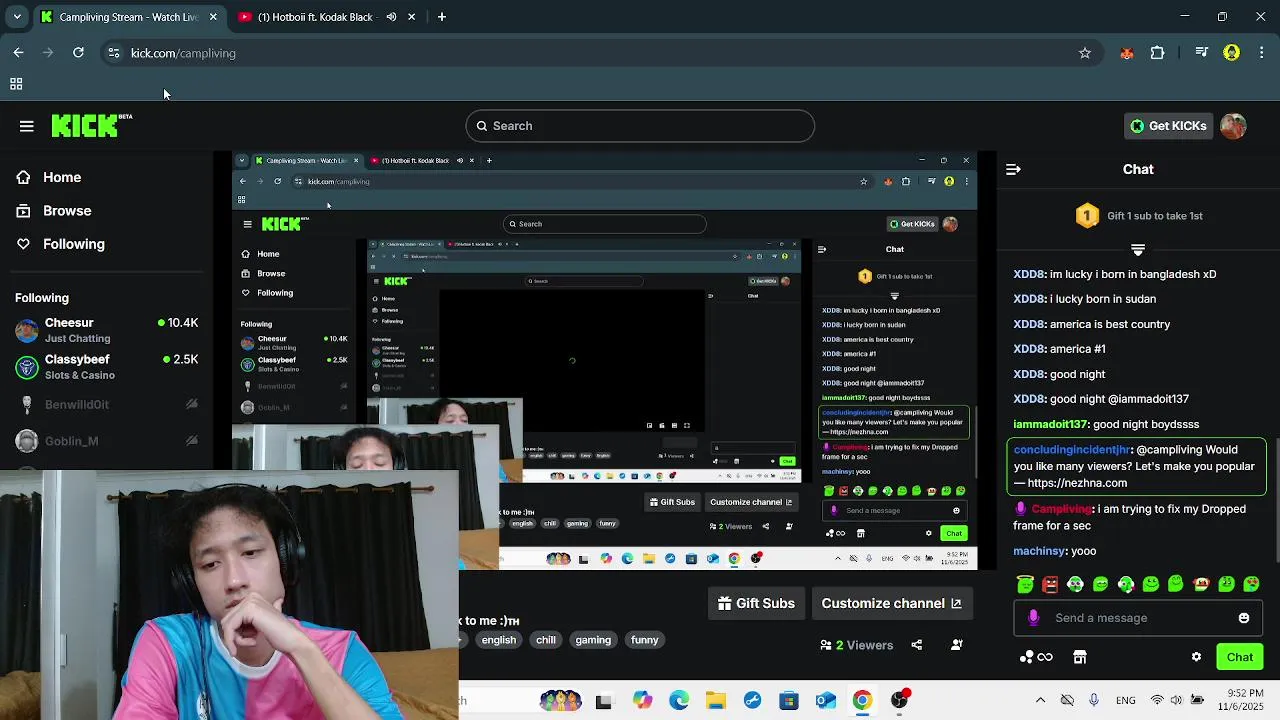Open the offline Benwilldoit channel
This screenshot has width=1280, height=720.
tap(107, 404)
